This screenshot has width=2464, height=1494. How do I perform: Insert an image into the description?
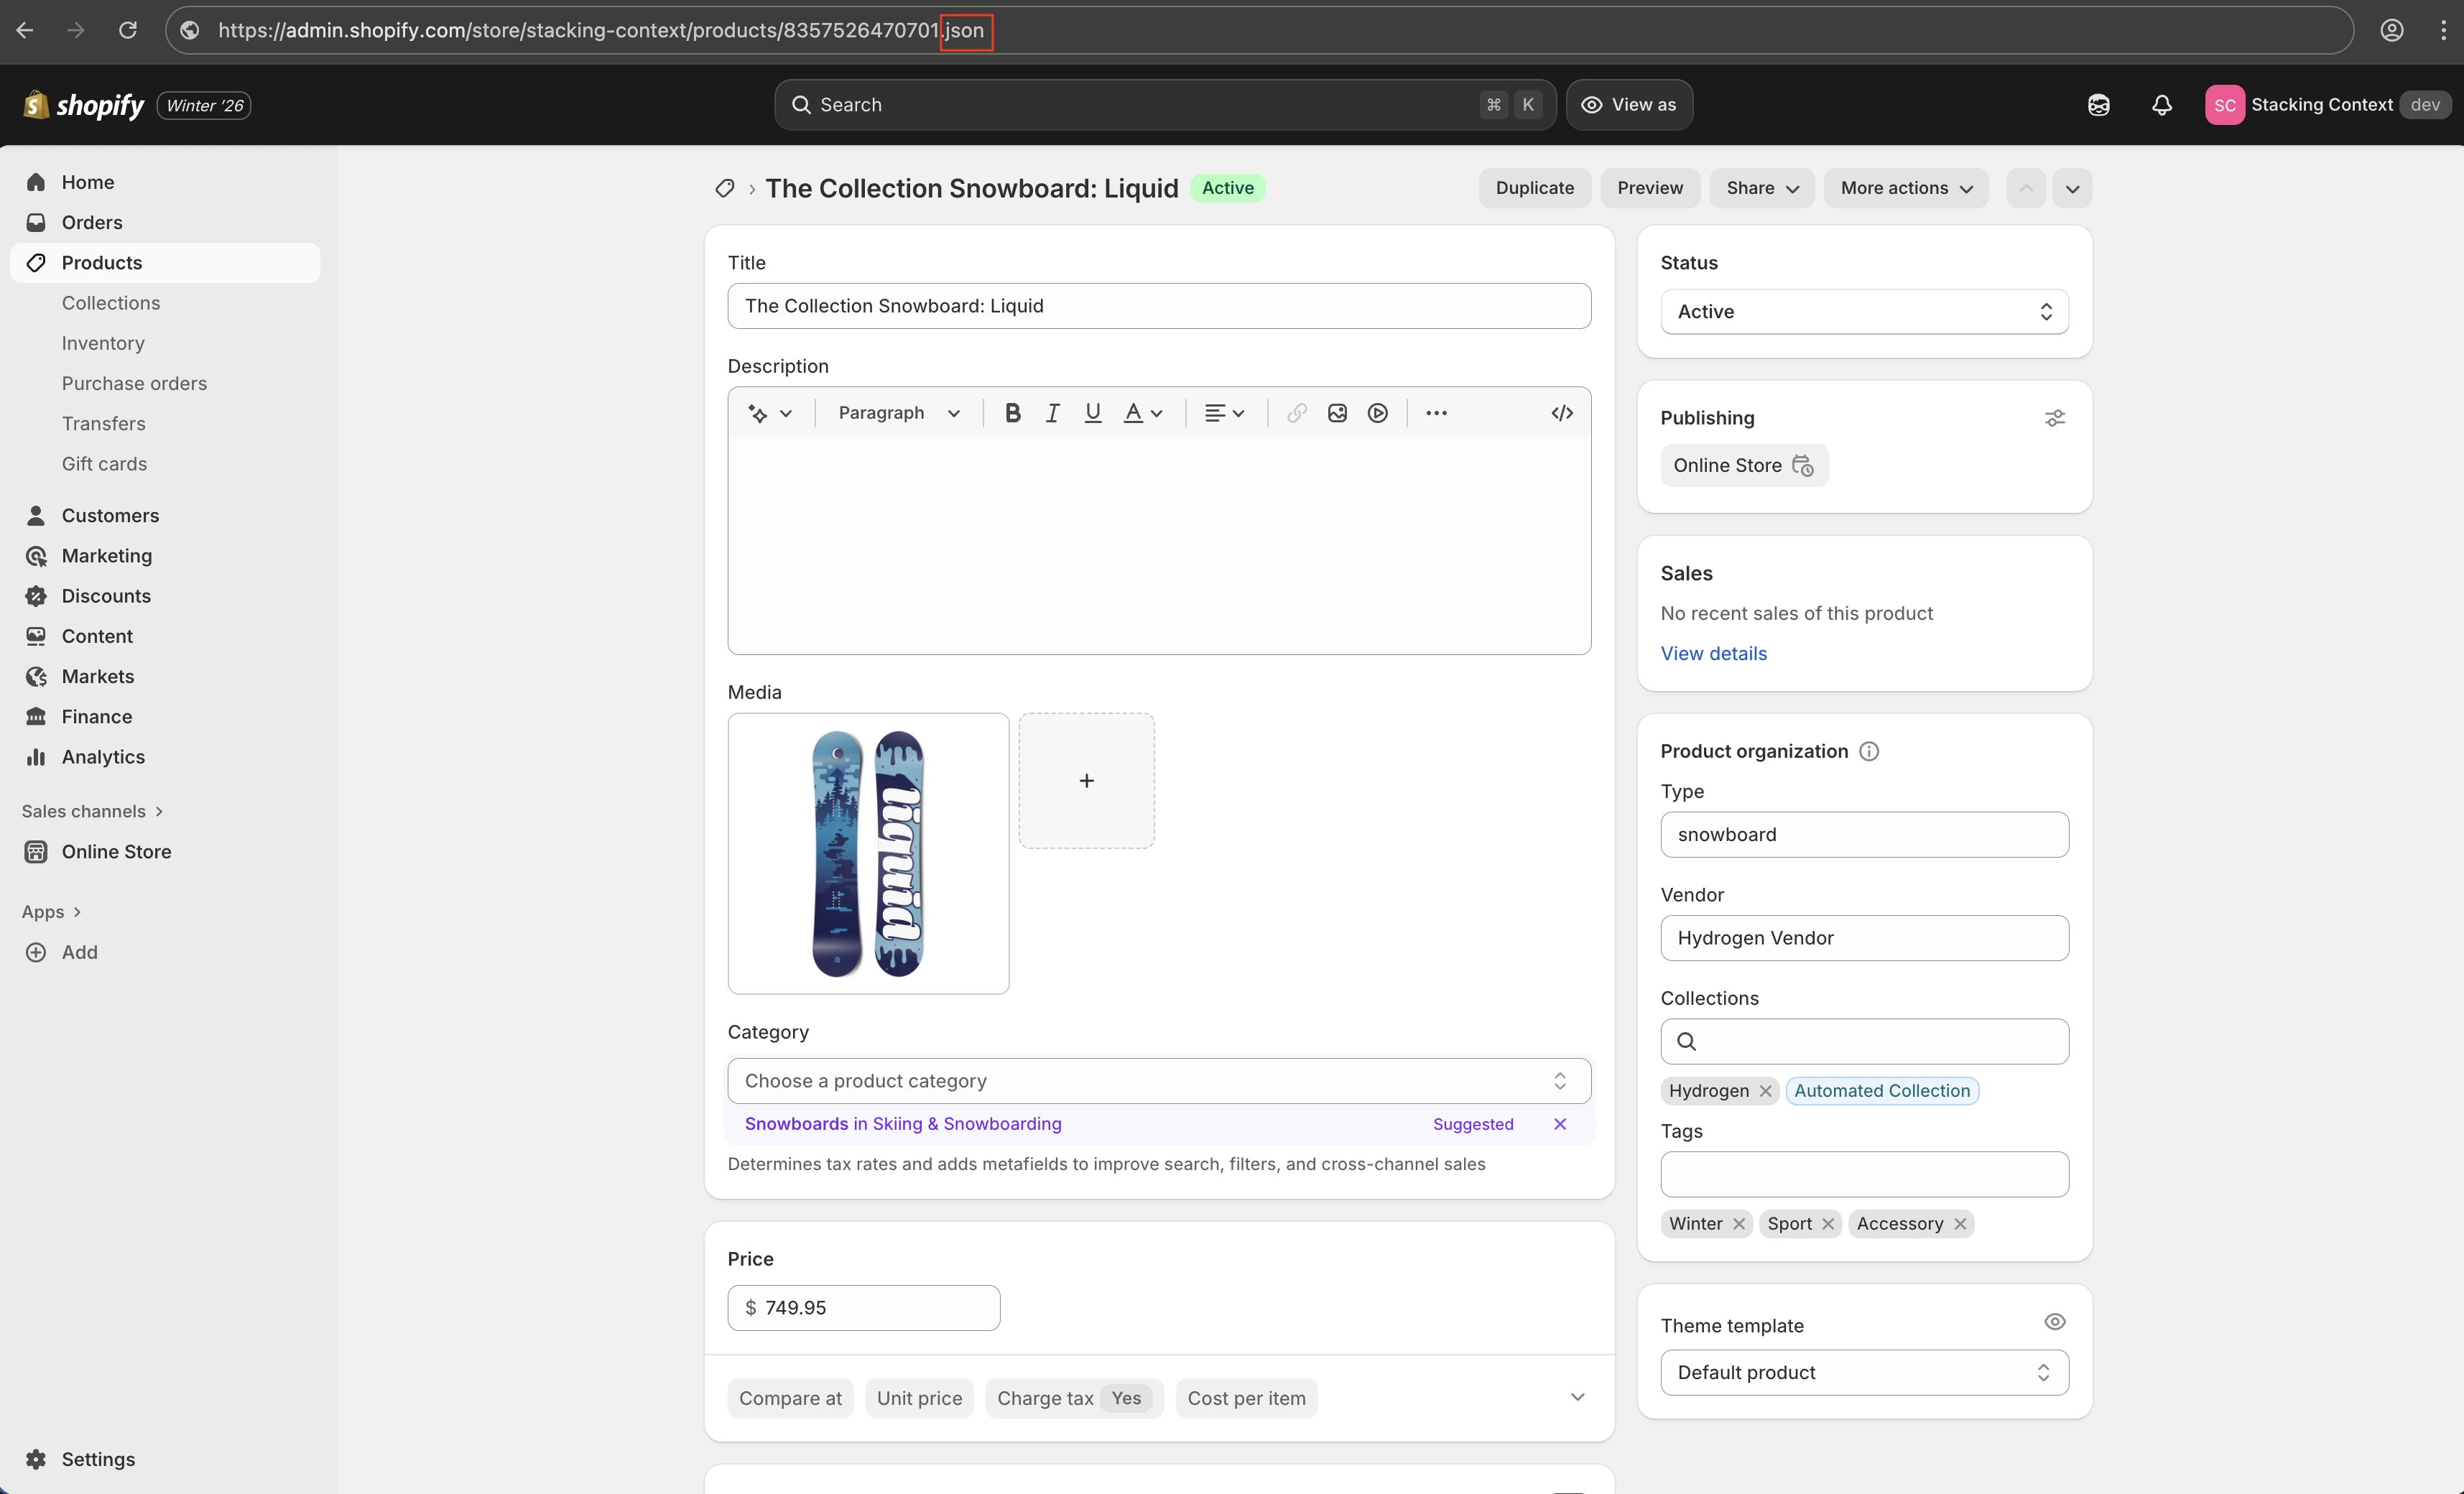coord(1337,412)
